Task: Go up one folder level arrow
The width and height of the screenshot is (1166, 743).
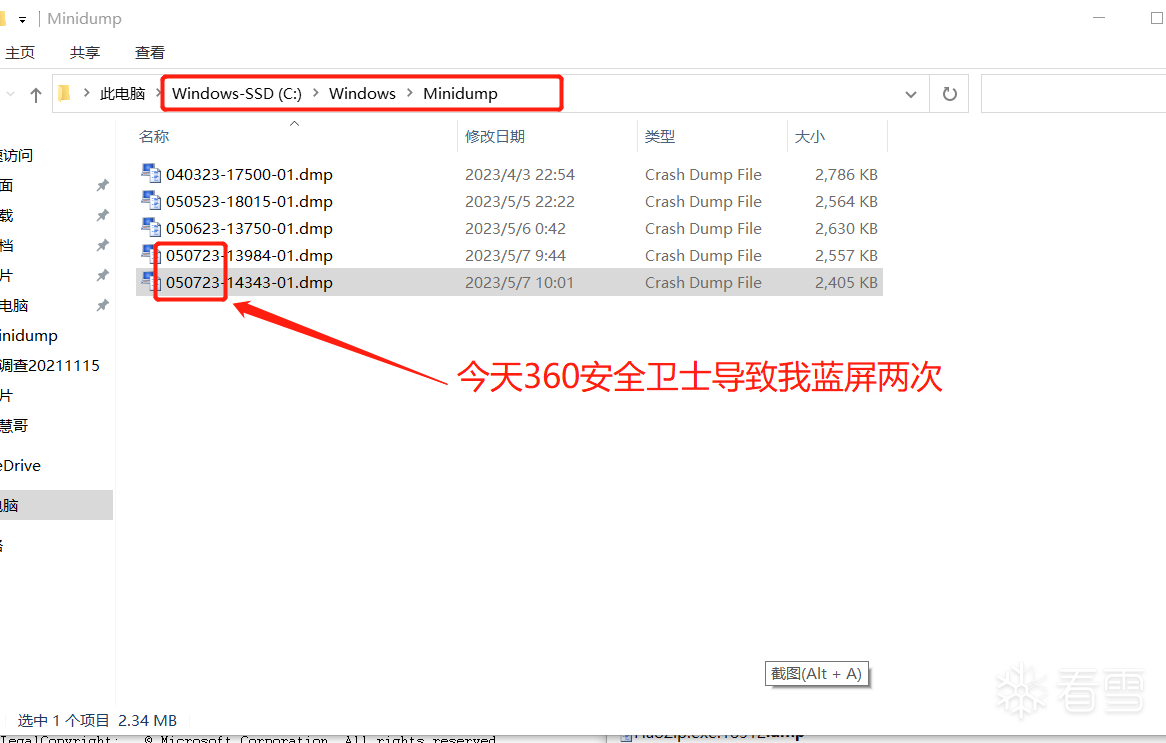Action: (35, 94)
